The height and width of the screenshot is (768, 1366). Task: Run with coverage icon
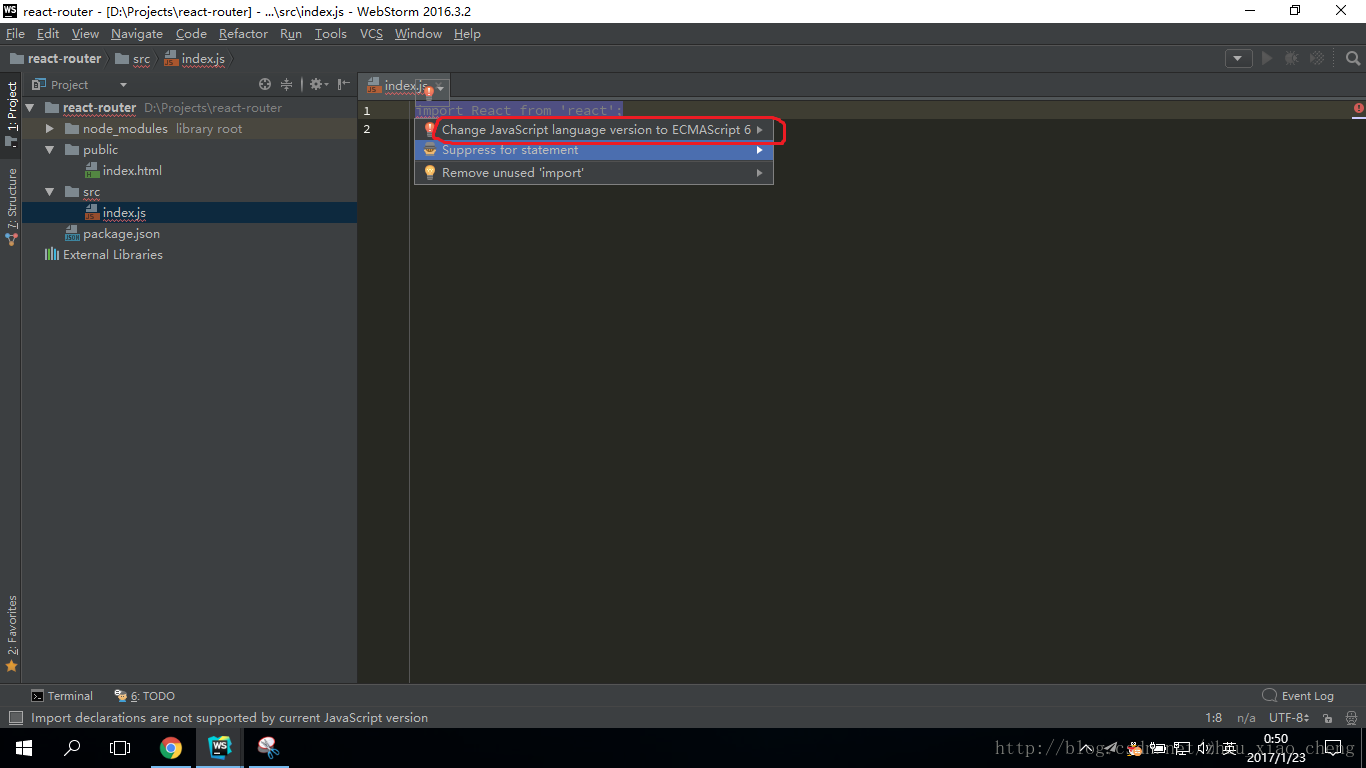(1317, 59)
